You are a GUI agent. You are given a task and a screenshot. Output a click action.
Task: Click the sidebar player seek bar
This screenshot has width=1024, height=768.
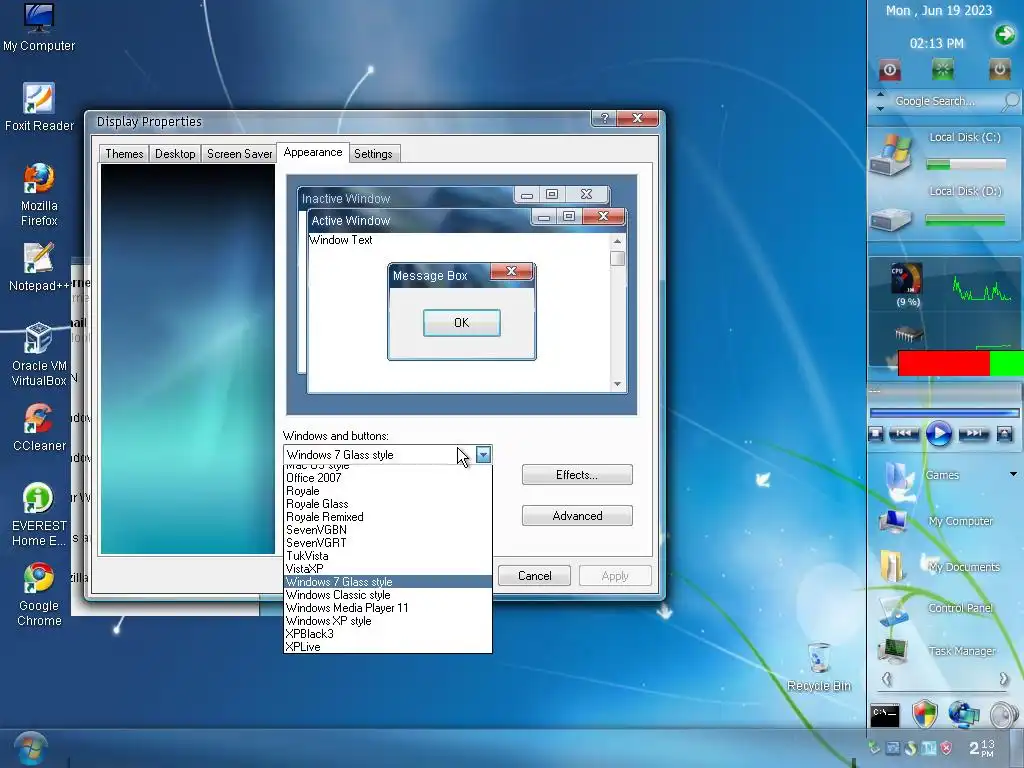944,413
